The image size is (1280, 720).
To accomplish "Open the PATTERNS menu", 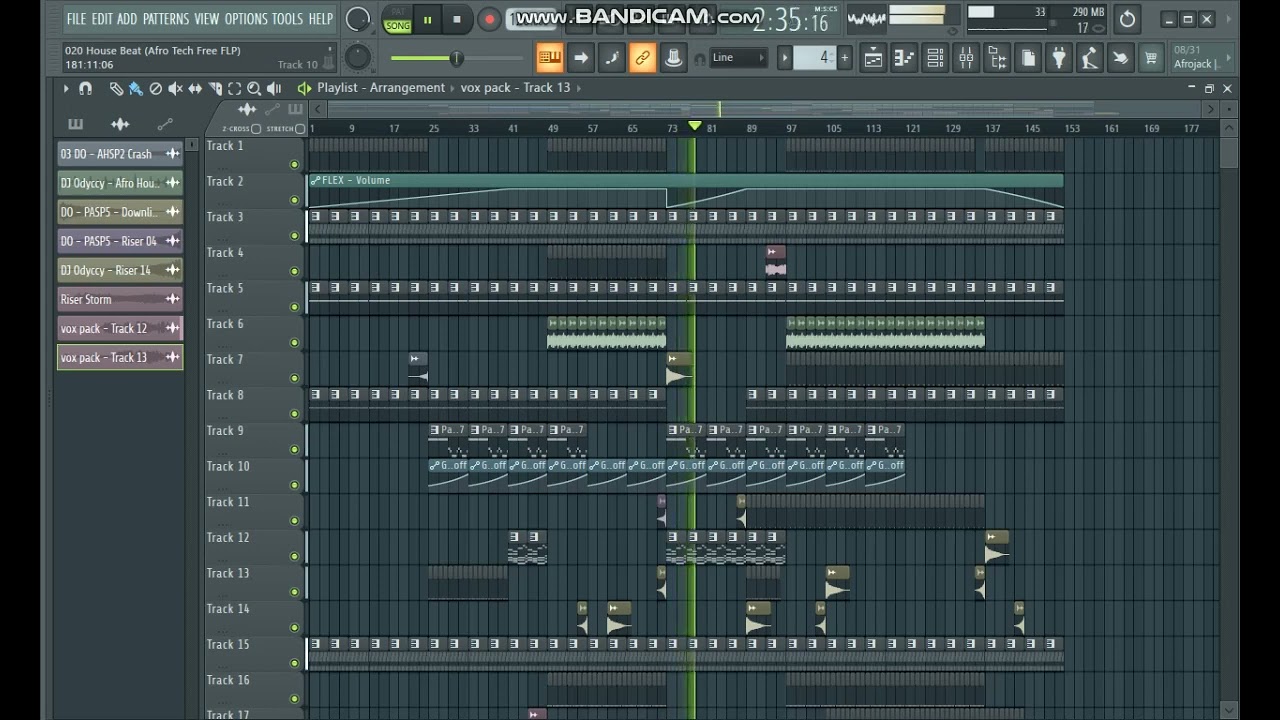I will coord(165,19).
